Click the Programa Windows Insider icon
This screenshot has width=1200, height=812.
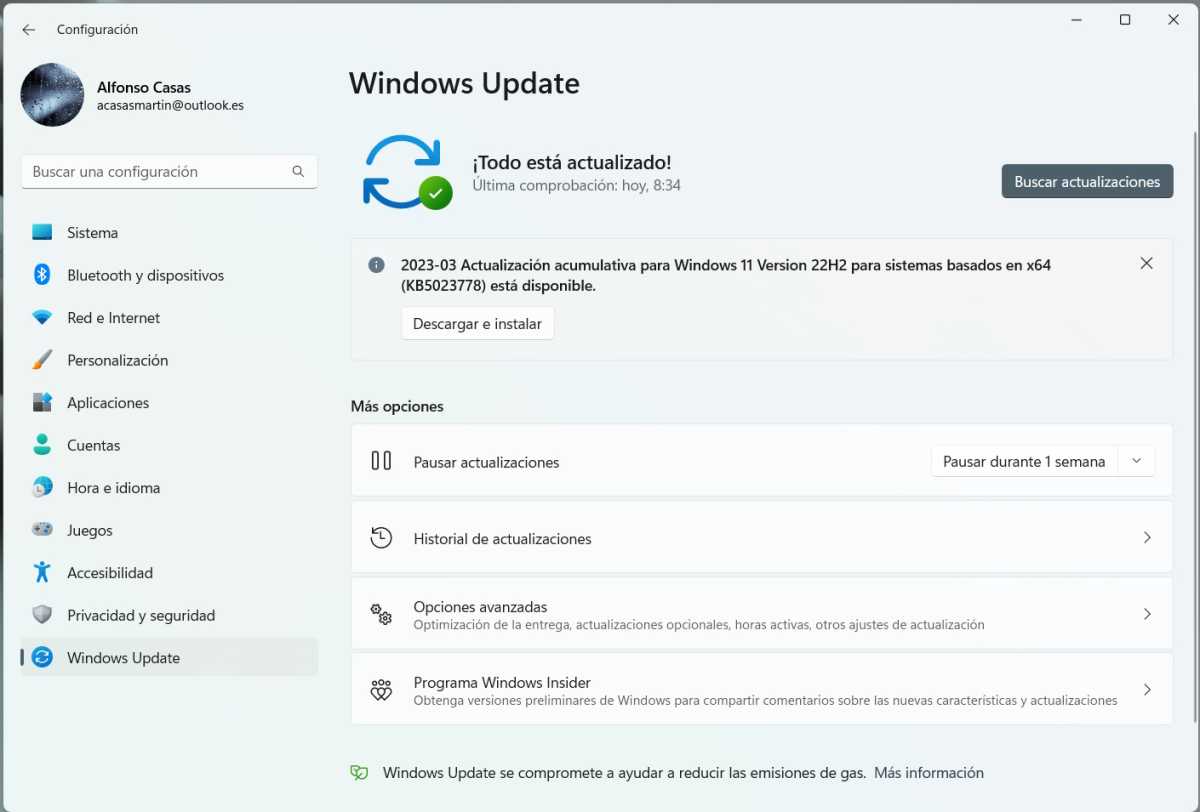point(381,690)
